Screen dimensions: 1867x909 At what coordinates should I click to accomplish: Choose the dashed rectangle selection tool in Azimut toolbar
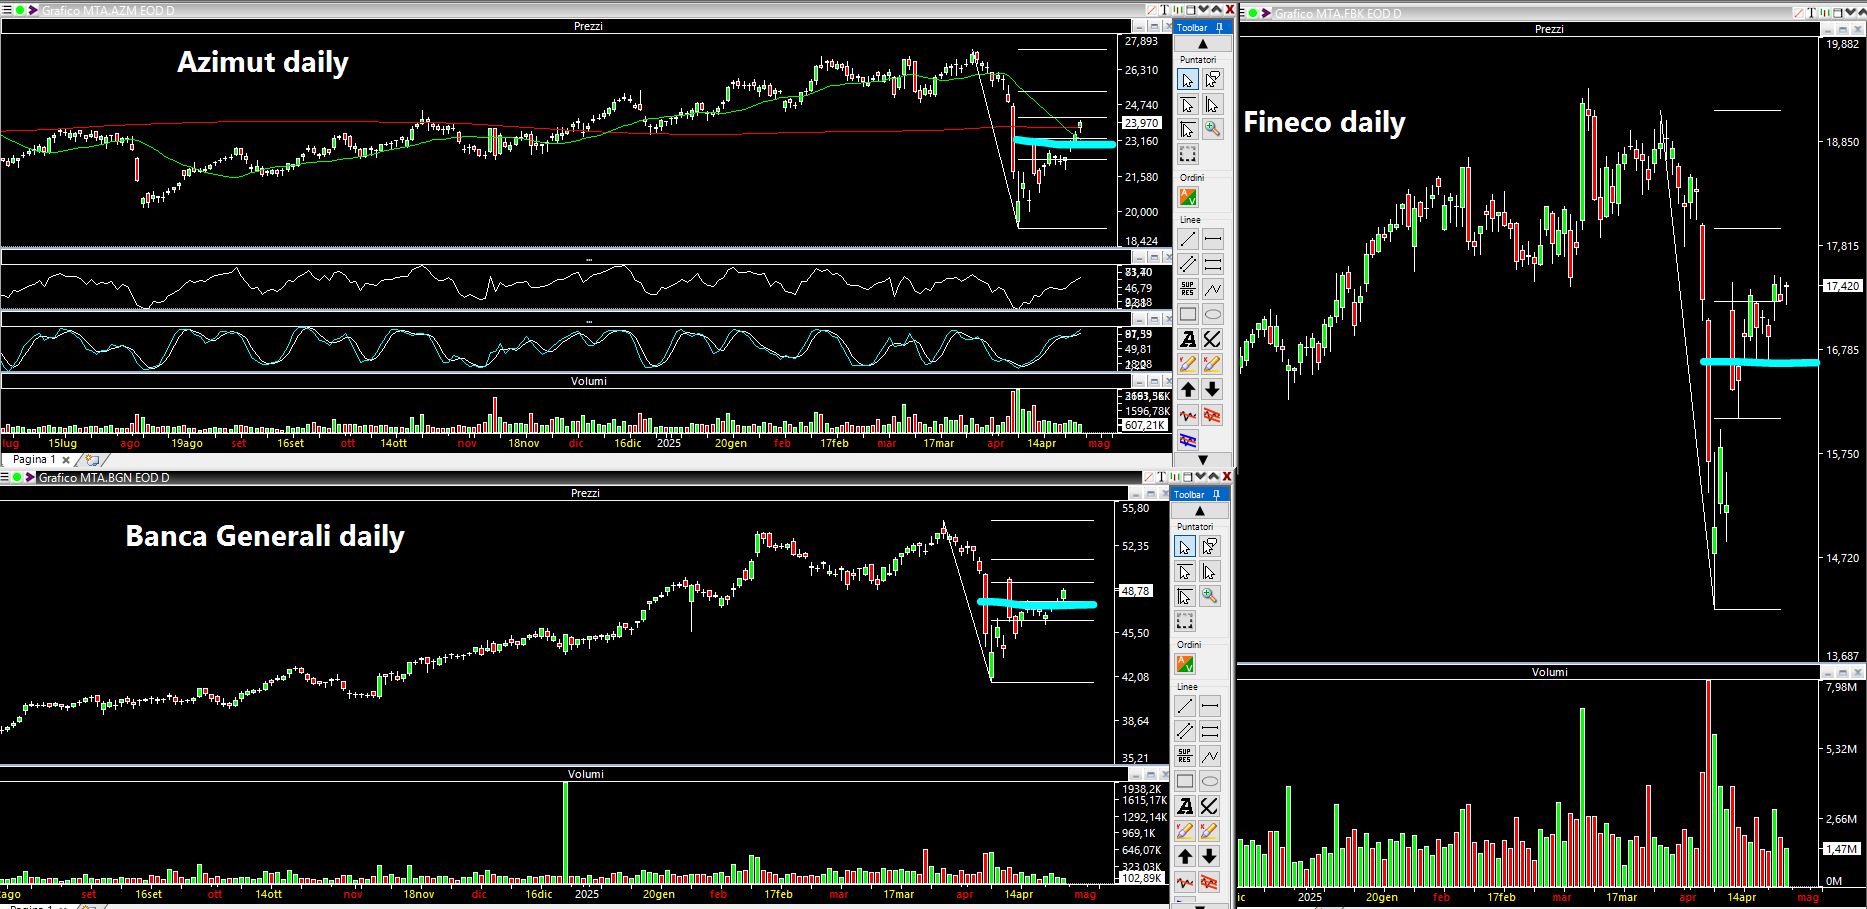1187,154
